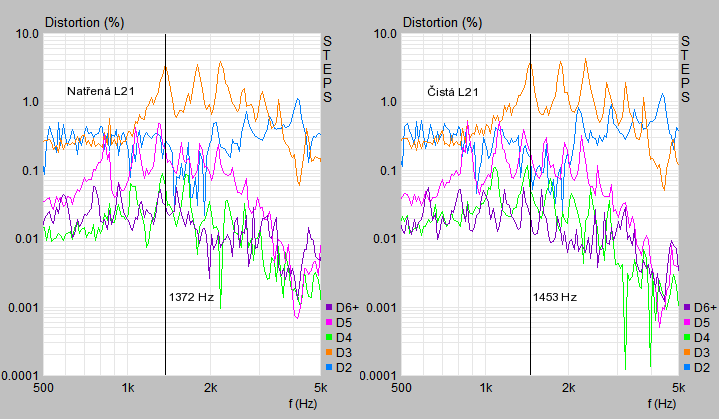Click the Natřená L21 chart annotation

pyautogui.click(x=101, y=91)
